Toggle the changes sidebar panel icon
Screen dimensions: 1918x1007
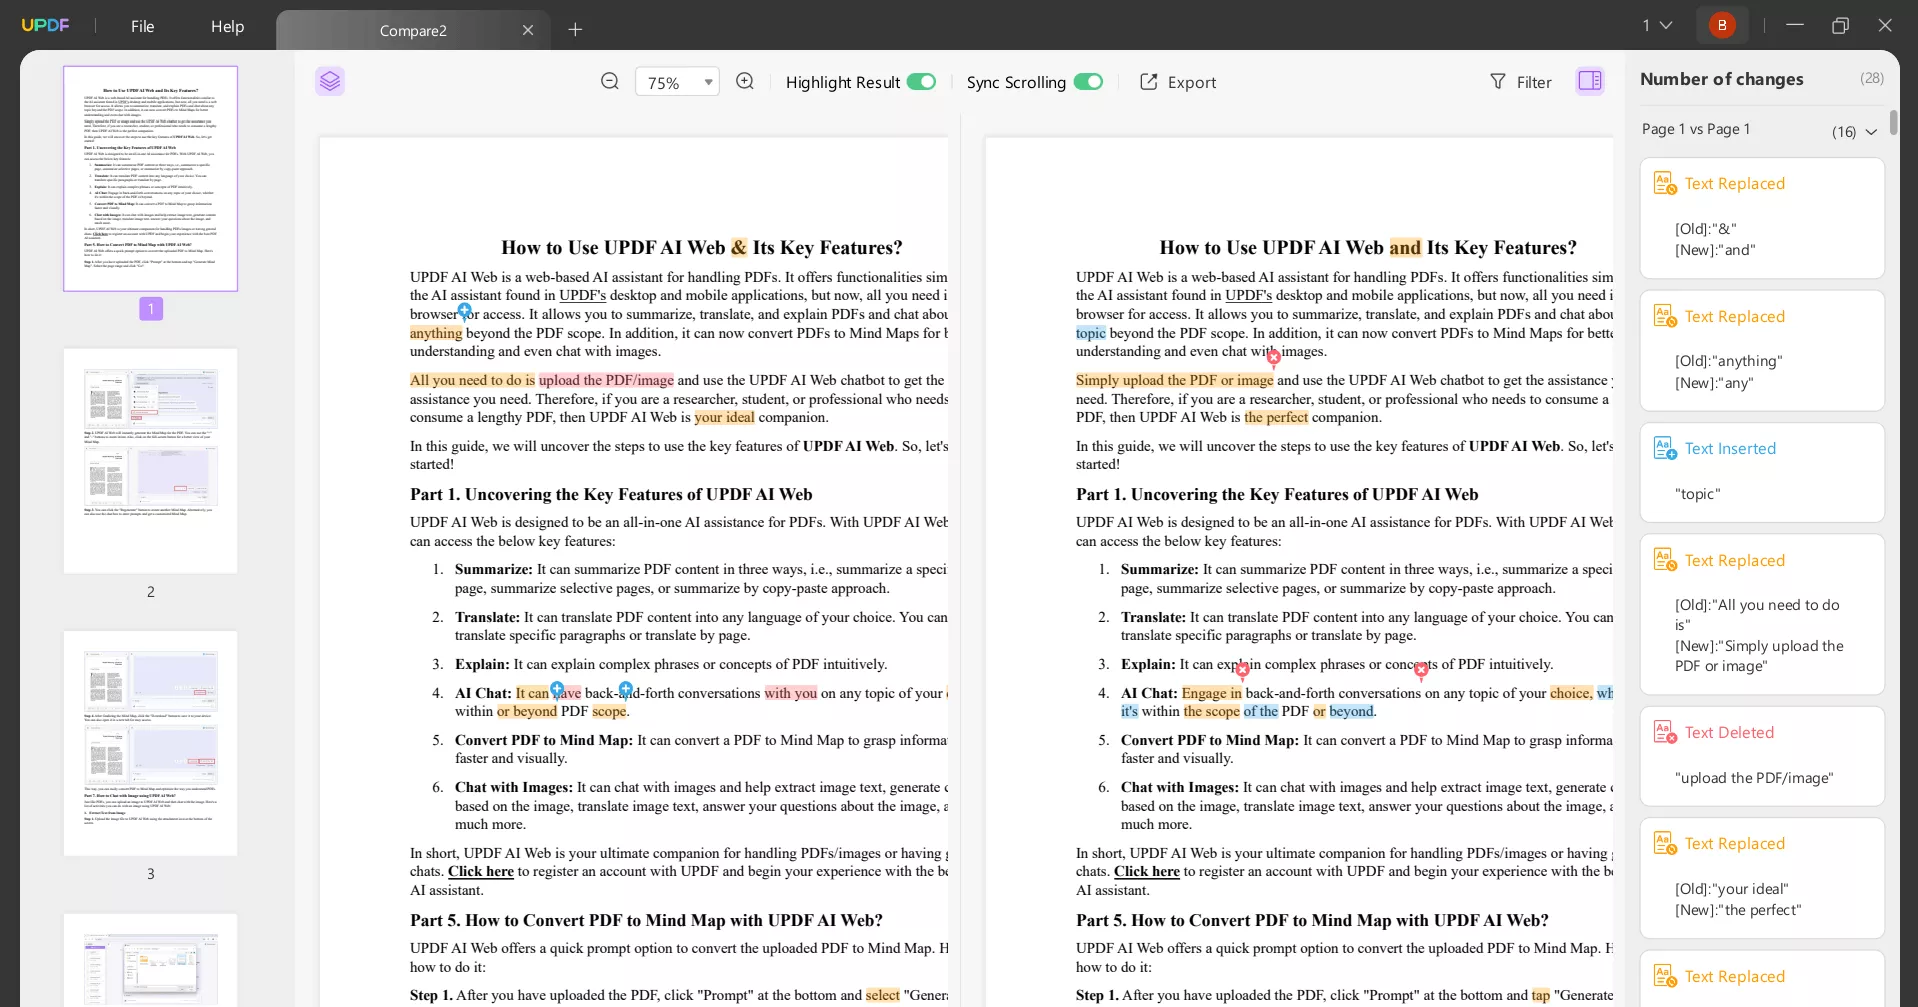[x=1590, y=81]
